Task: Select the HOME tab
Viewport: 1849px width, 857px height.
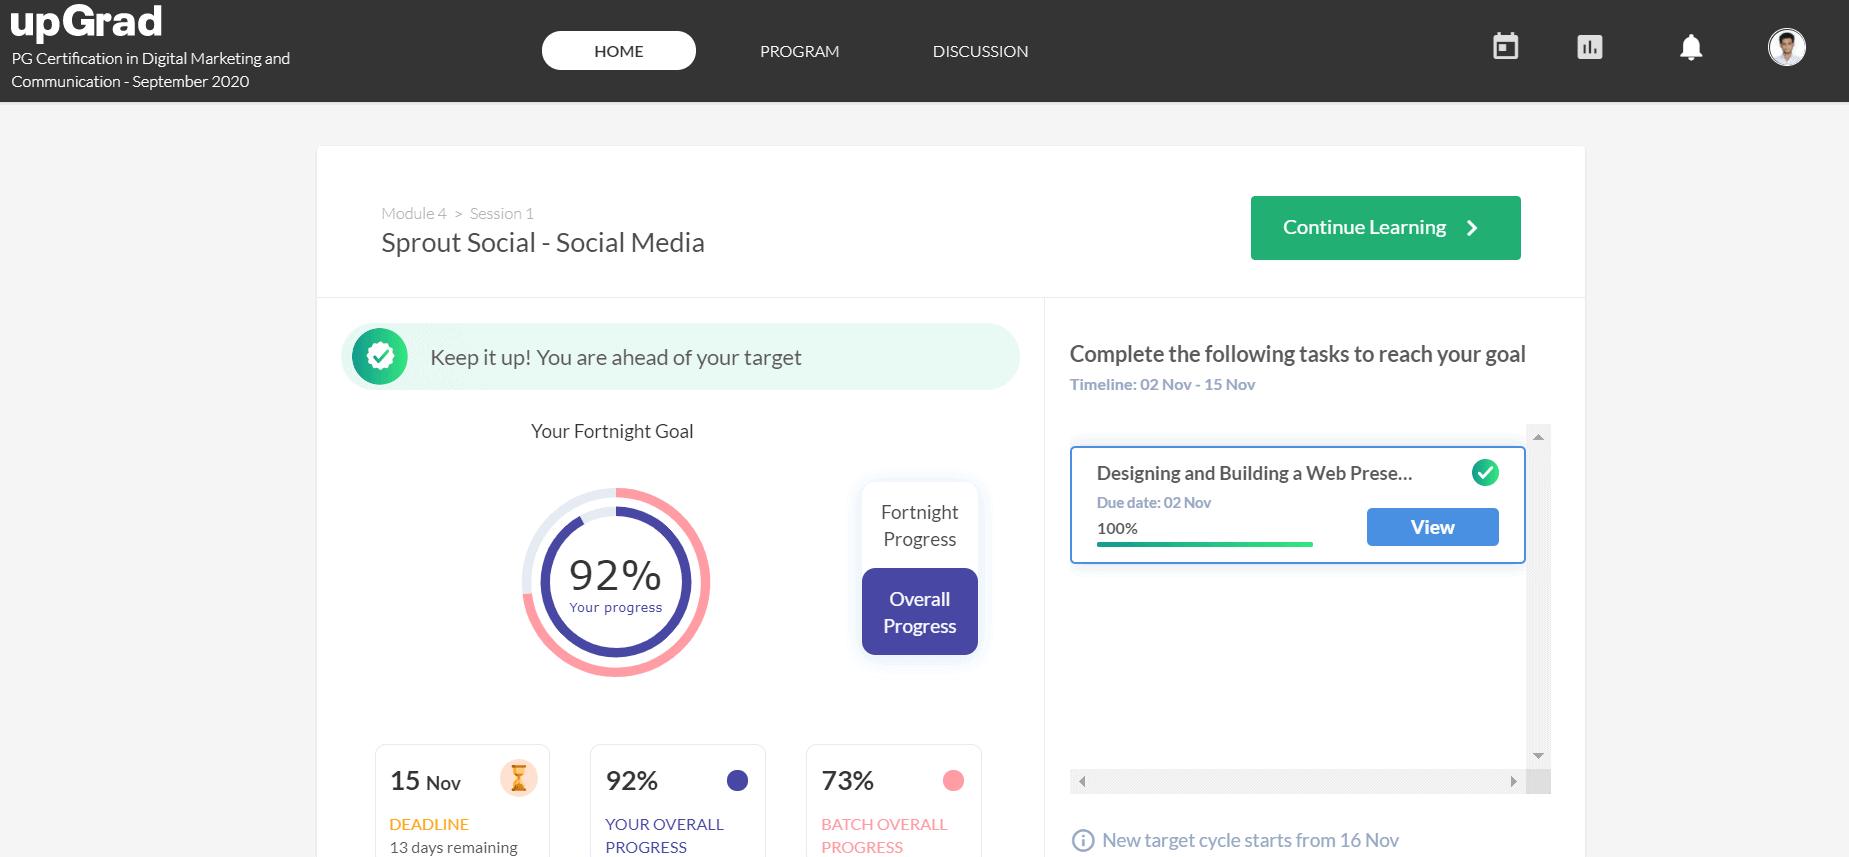Action: pos(619,51)
